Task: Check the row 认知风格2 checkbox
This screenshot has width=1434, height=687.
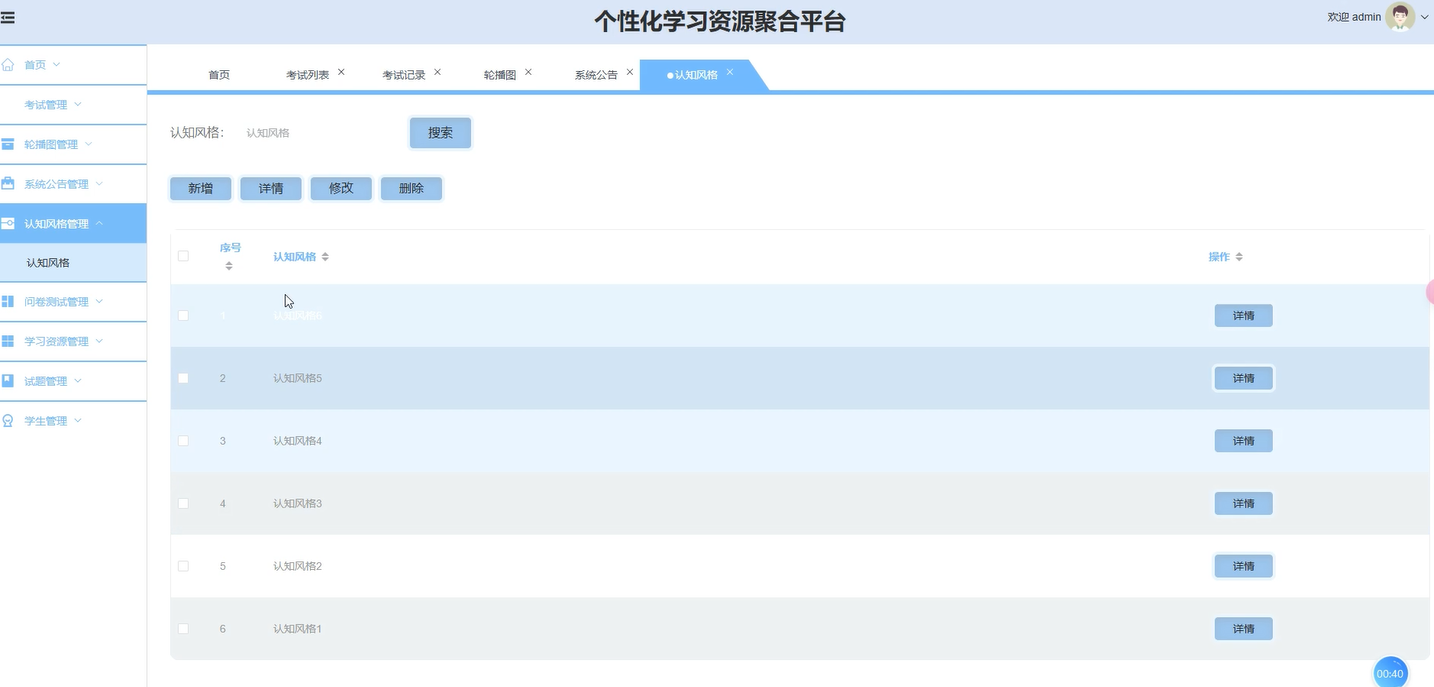Action: tap(183, 566)
